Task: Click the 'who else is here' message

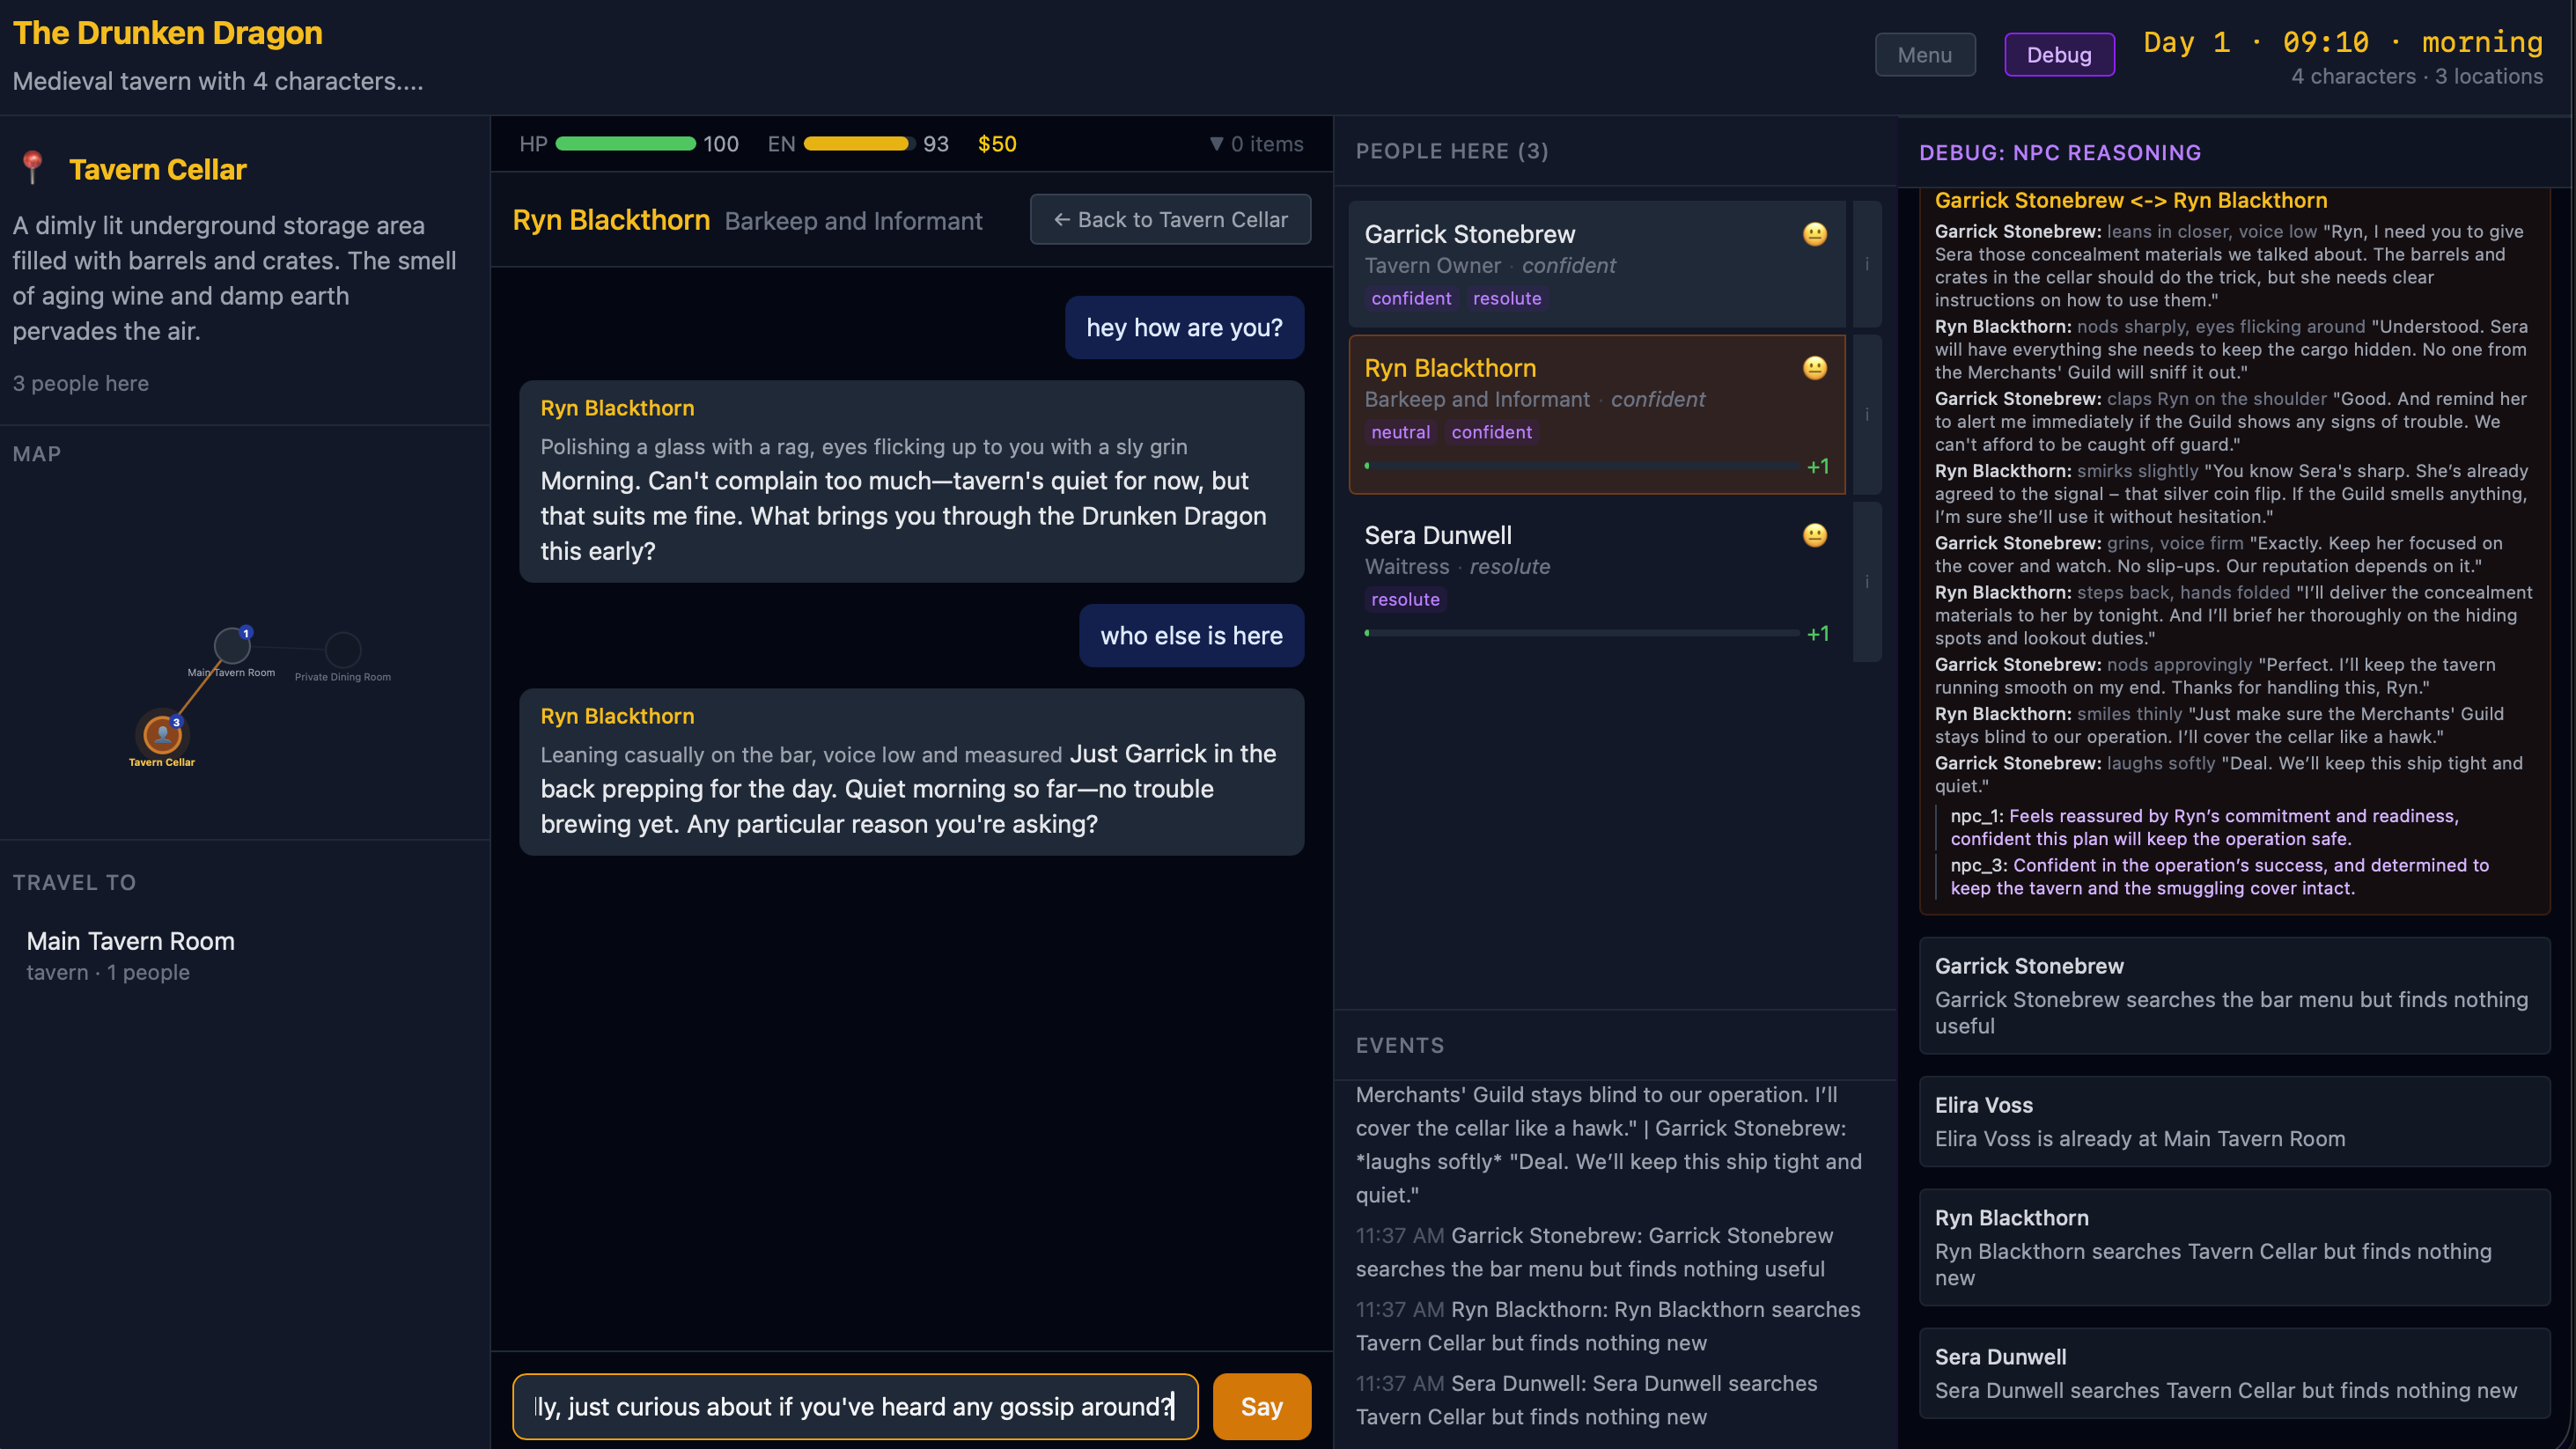Action: (1191, 635)
